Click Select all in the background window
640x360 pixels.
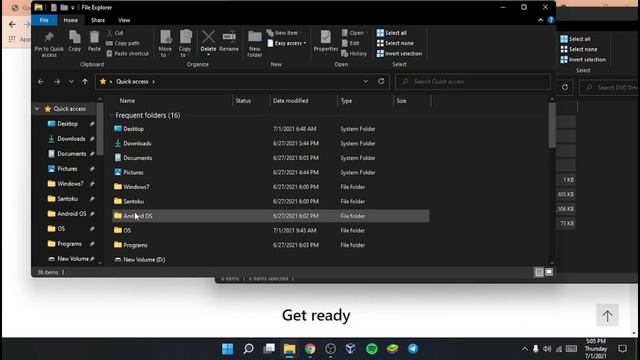tap(575, 39)
